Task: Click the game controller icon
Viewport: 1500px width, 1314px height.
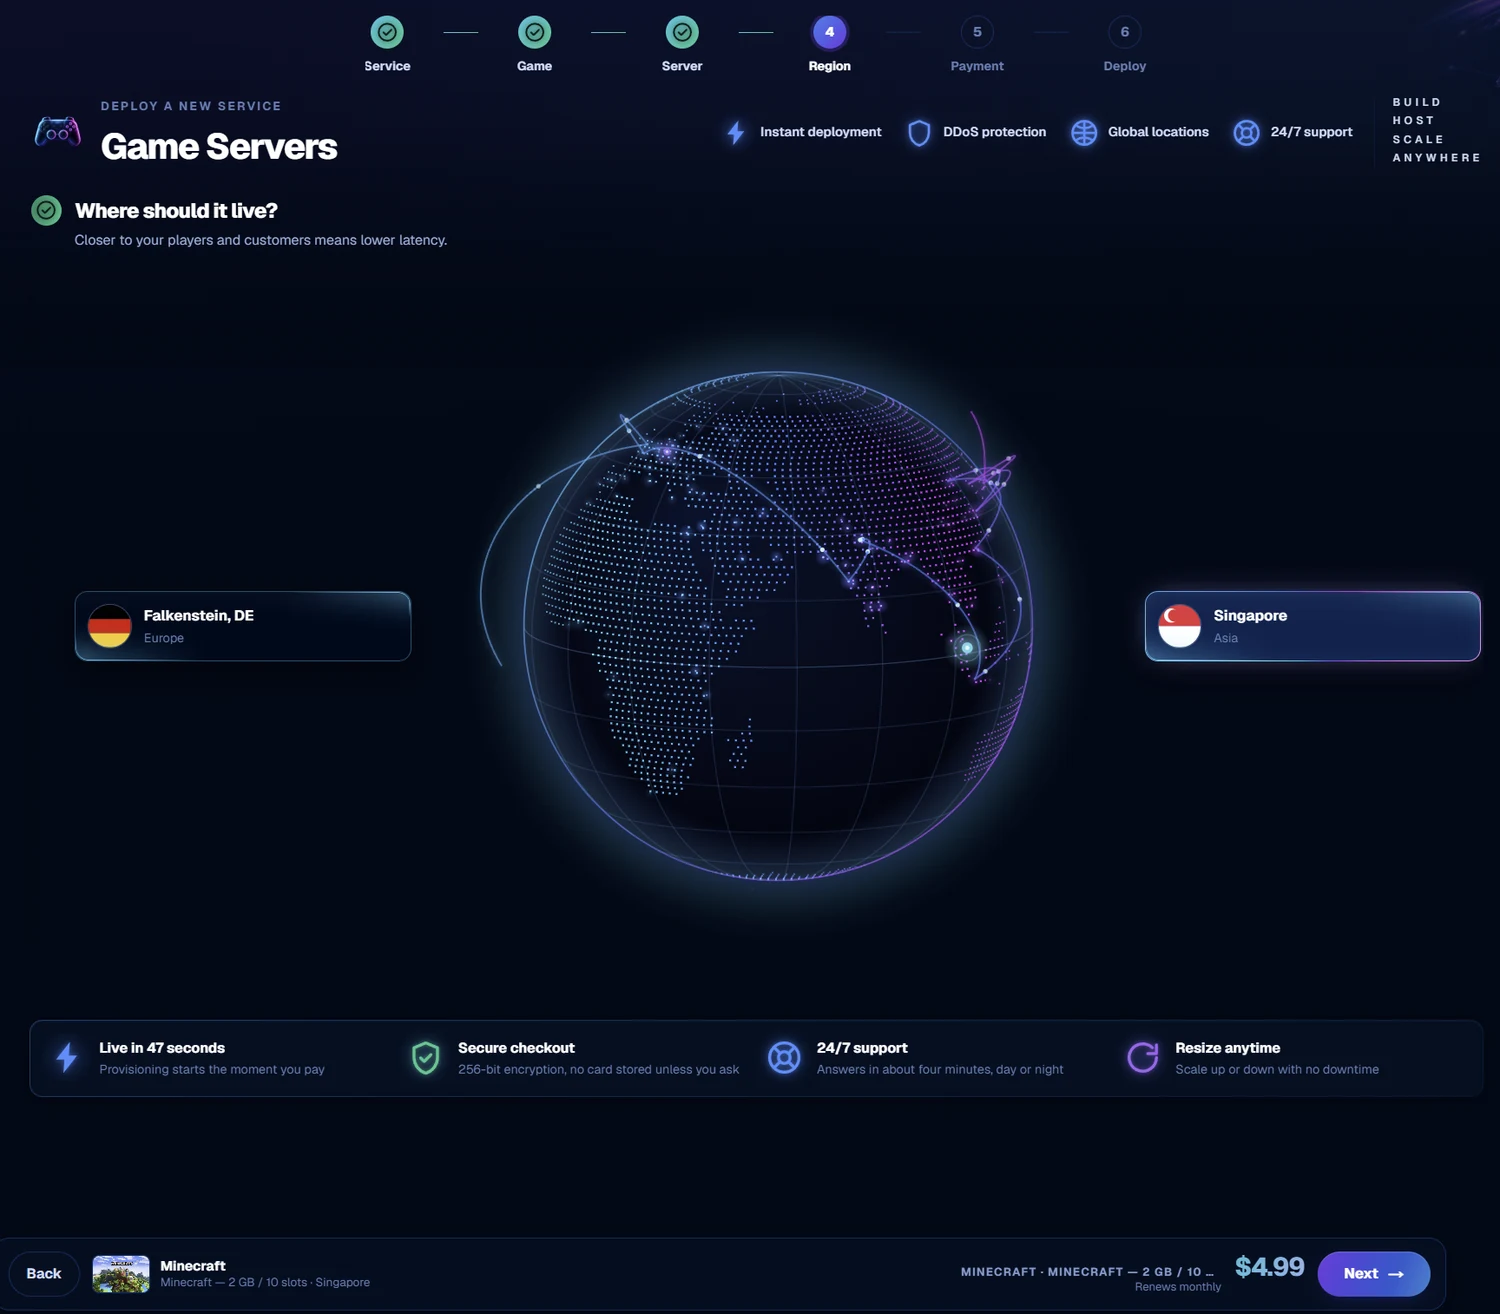Action: tap(58, 131)
